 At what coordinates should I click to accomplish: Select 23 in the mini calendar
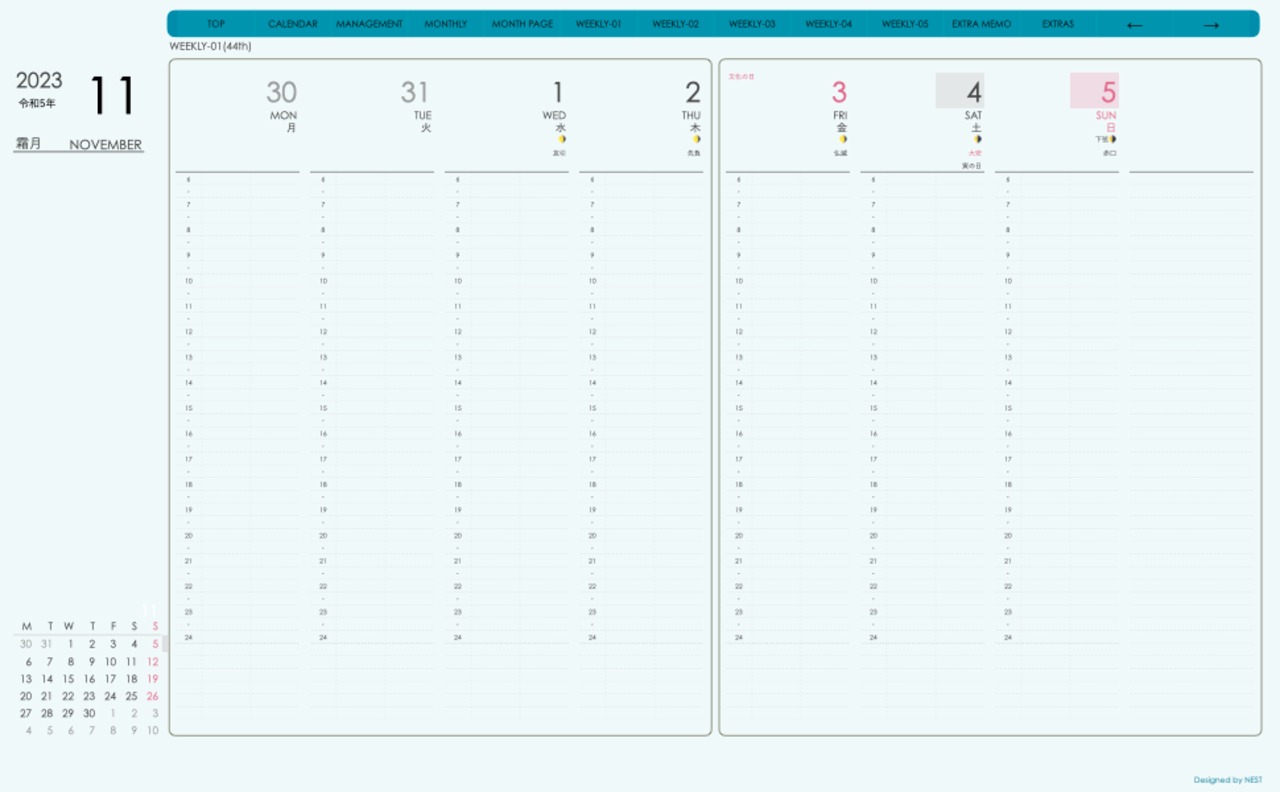[89, 696]
